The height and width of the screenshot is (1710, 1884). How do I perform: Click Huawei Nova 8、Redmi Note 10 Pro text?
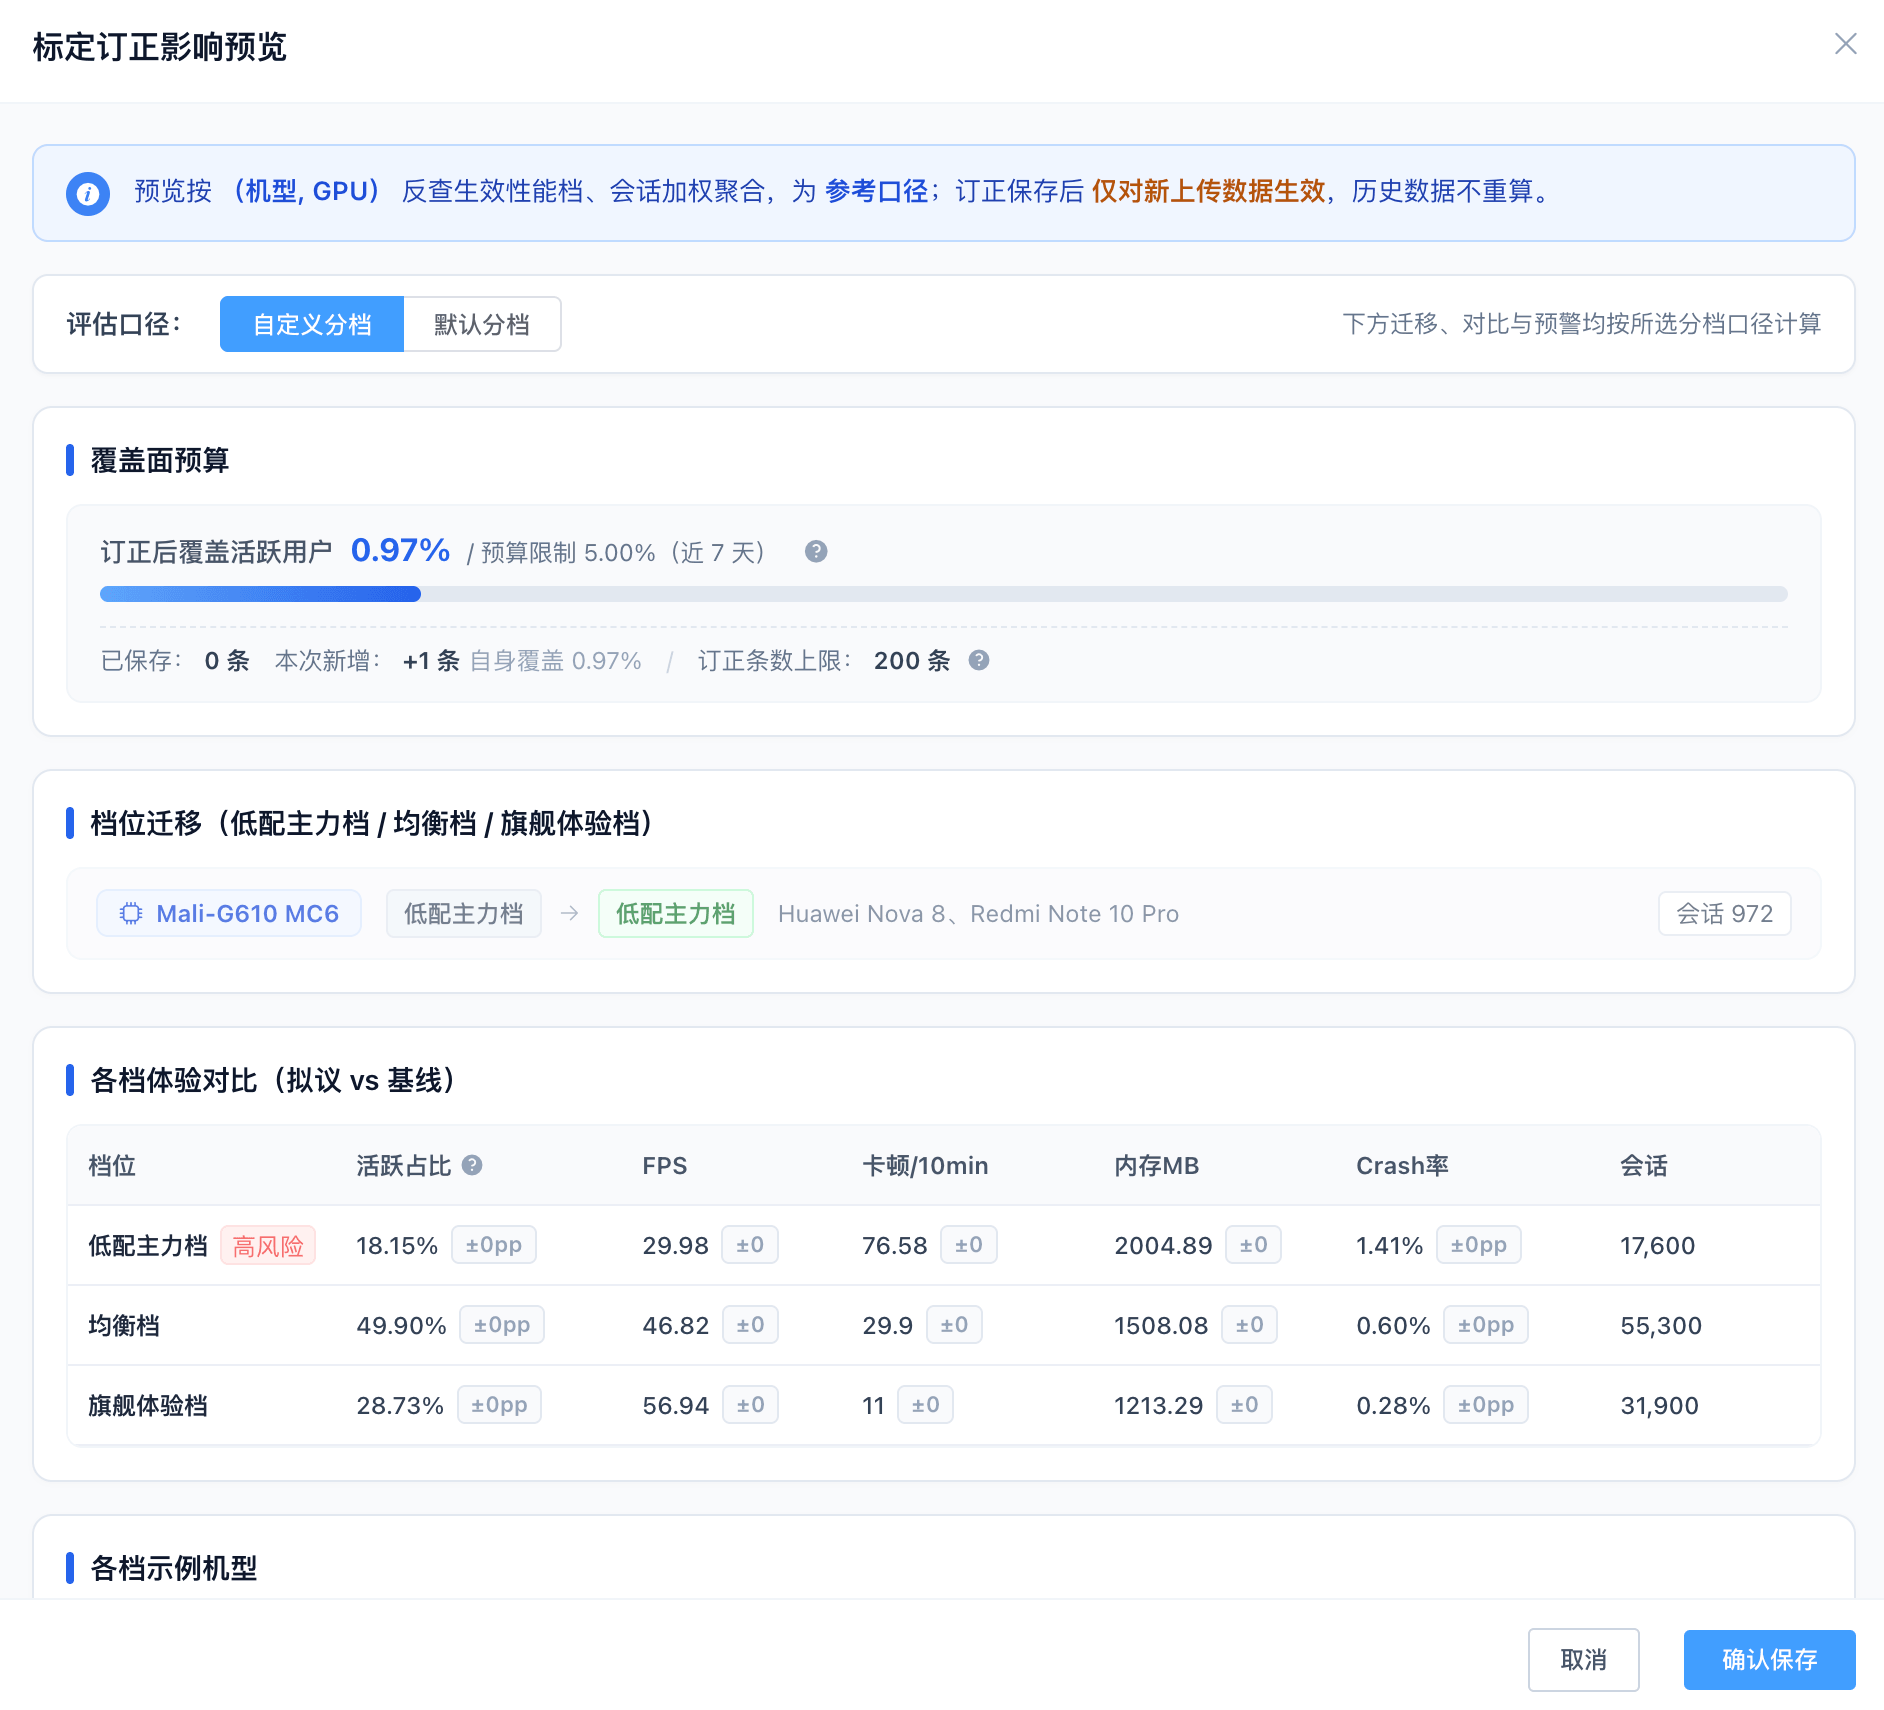[x=978, y=914]
